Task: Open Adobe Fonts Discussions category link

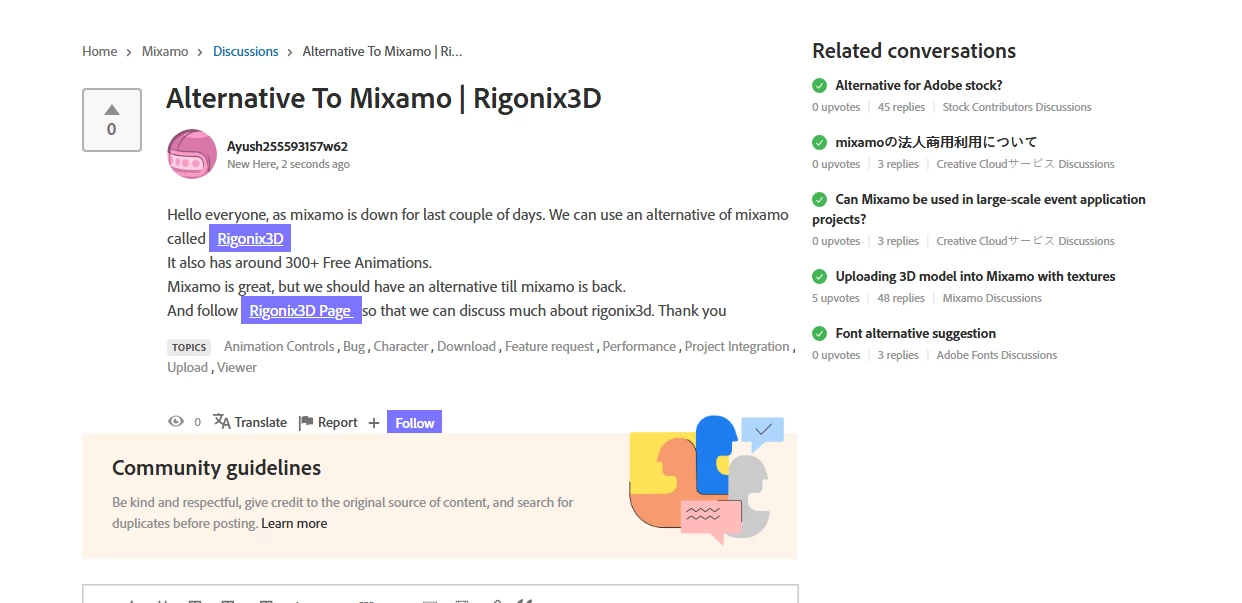Action: 997,355
